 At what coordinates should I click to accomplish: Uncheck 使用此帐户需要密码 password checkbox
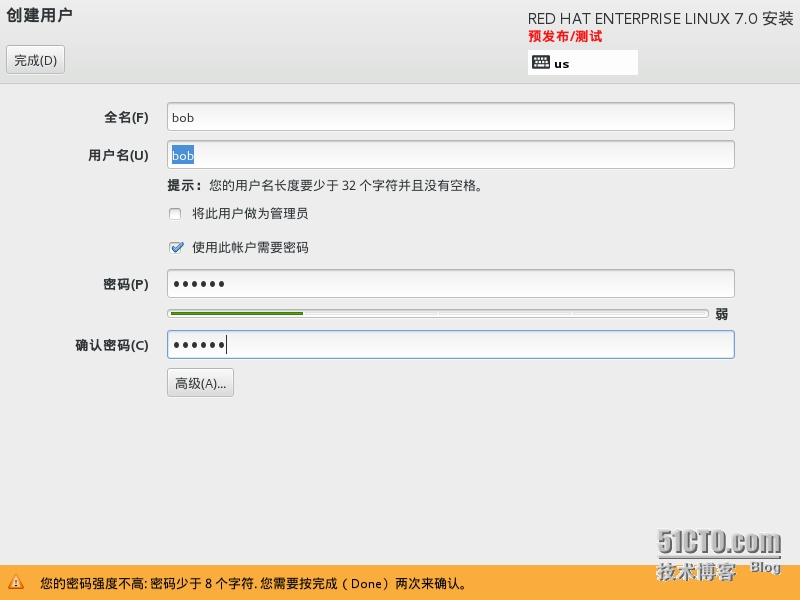(176, 248)
